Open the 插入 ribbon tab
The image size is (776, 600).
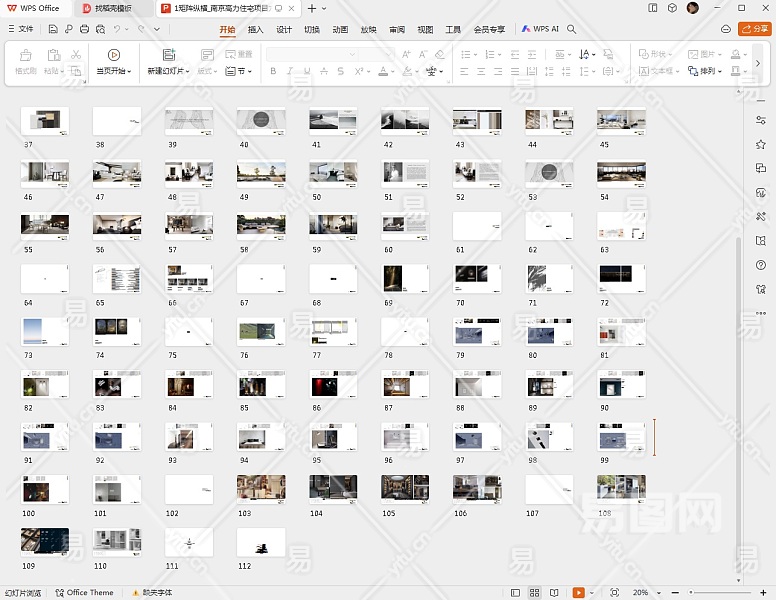pos(256,30)
